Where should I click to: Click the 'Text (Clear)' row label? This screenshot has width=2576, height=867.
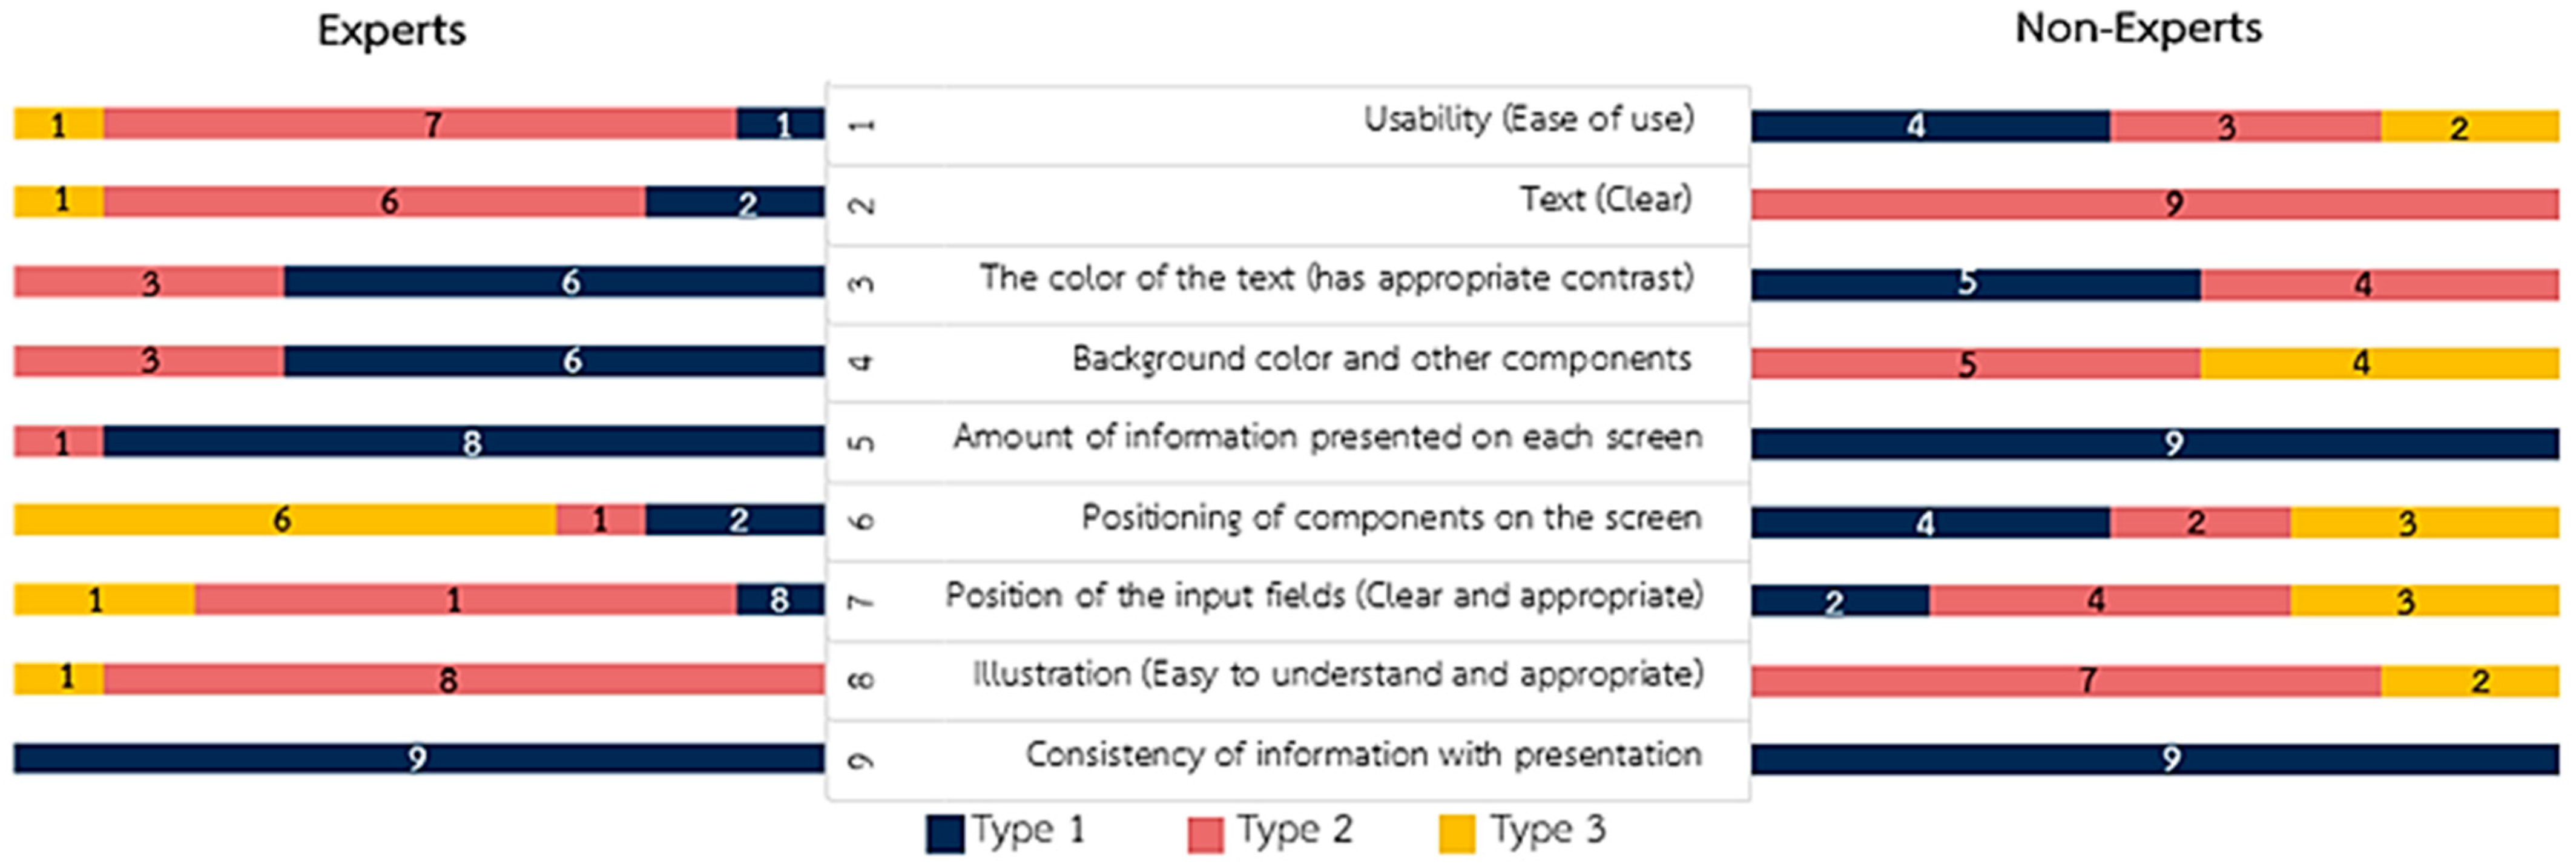coord(1605,199)
